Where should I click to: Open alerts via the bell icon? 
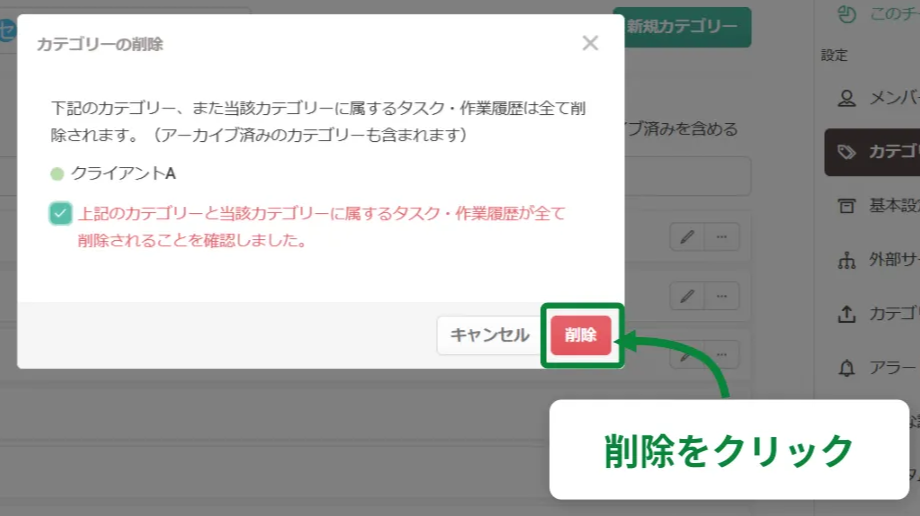[846, 368]
